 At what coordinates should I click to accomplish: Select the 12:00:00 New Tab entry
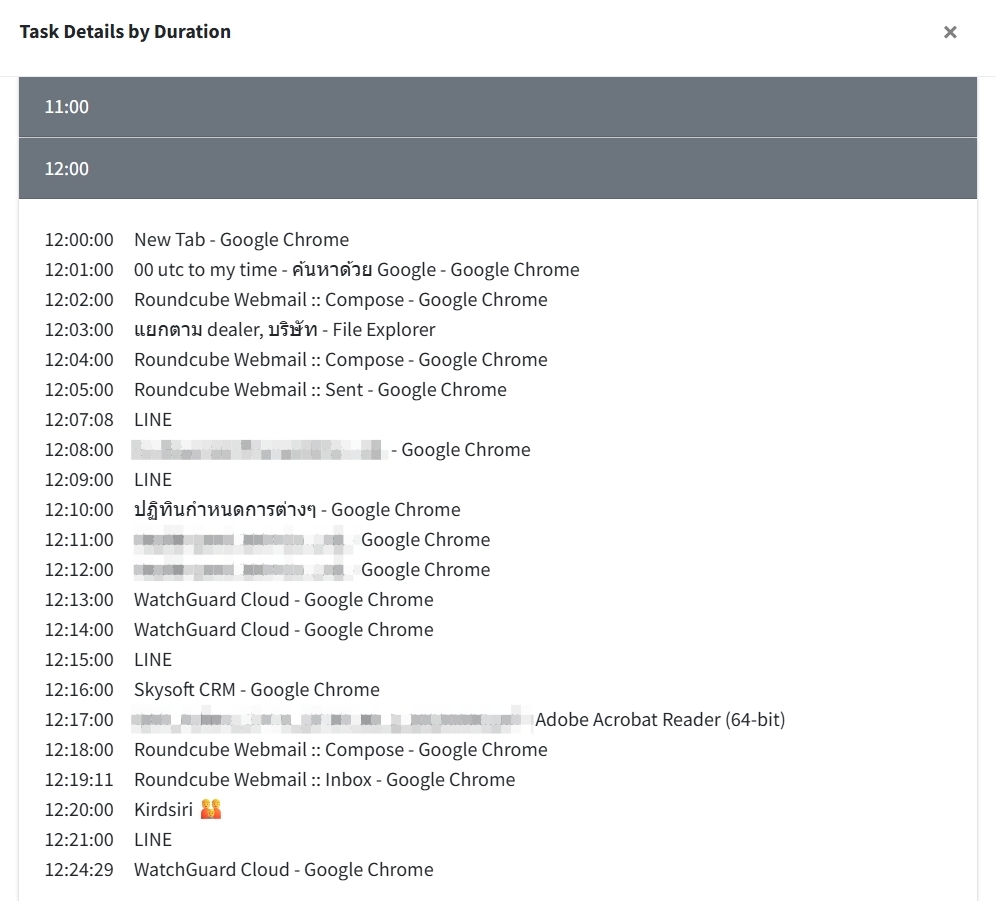197,240
